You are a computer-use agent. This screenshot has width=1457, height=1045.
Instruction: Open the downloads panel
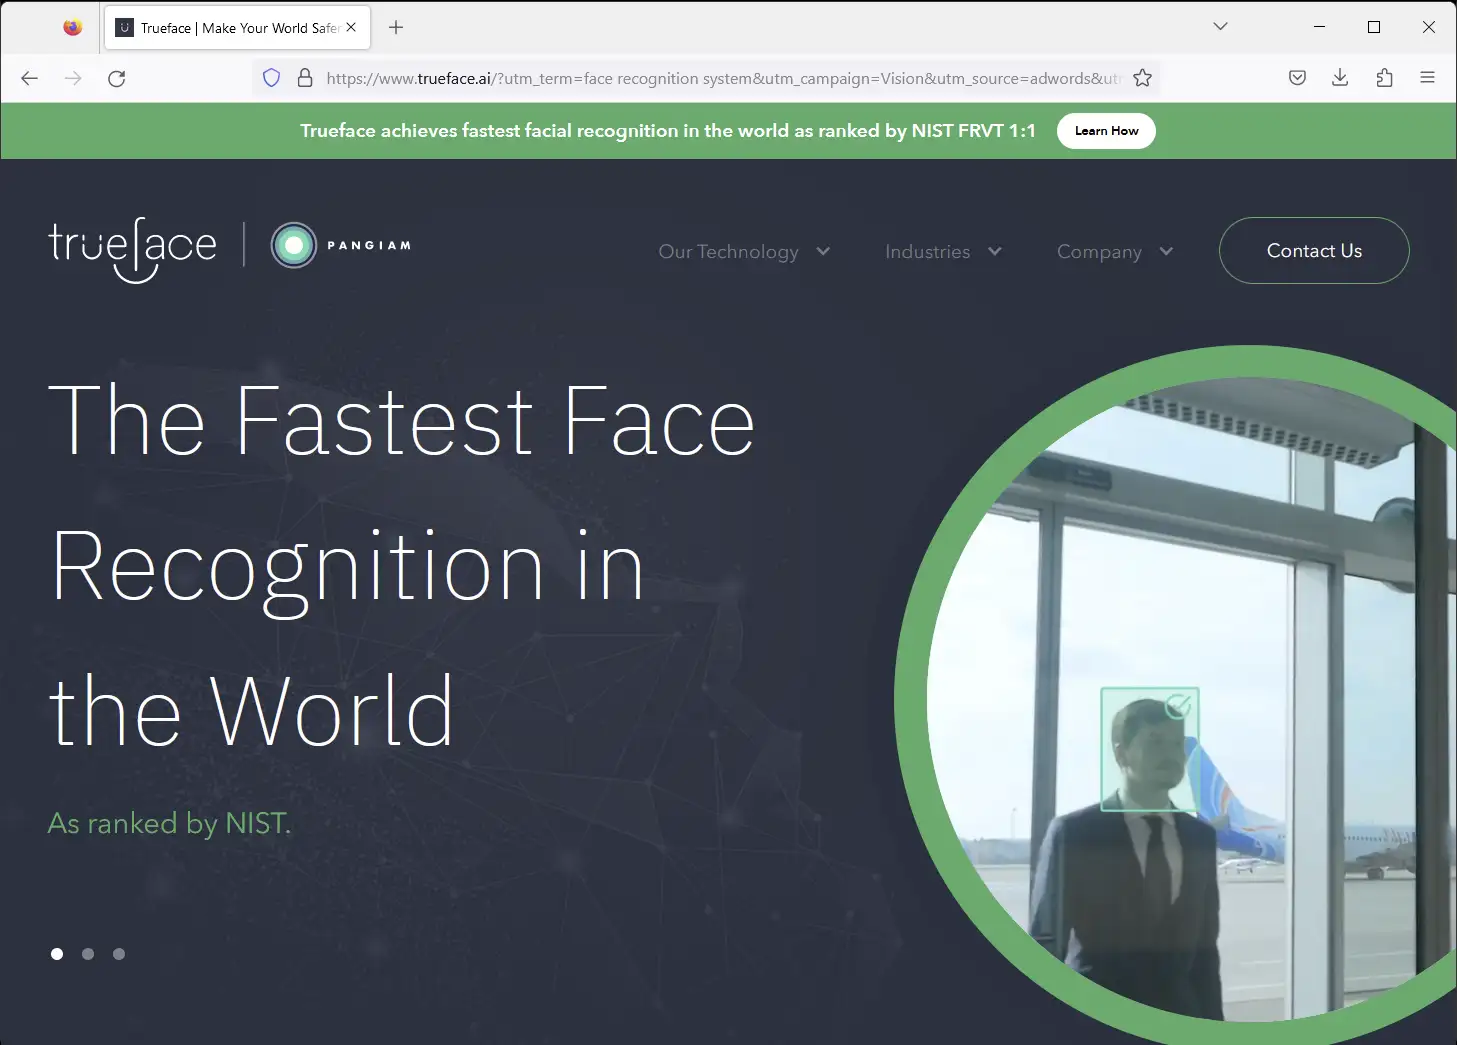tap(1339, 77)
